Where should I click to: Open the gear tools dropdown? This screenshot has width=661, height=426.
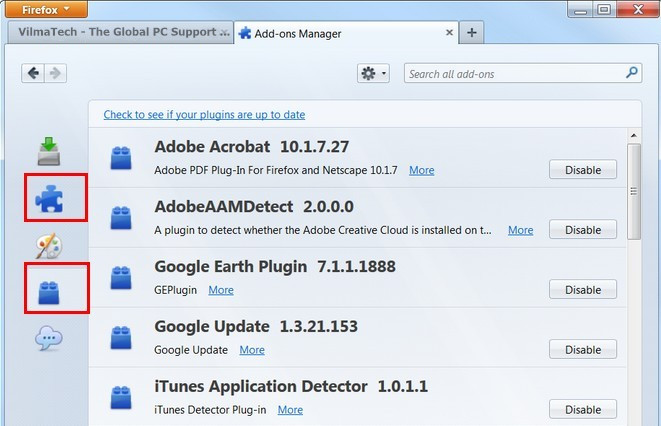(373, 73)
